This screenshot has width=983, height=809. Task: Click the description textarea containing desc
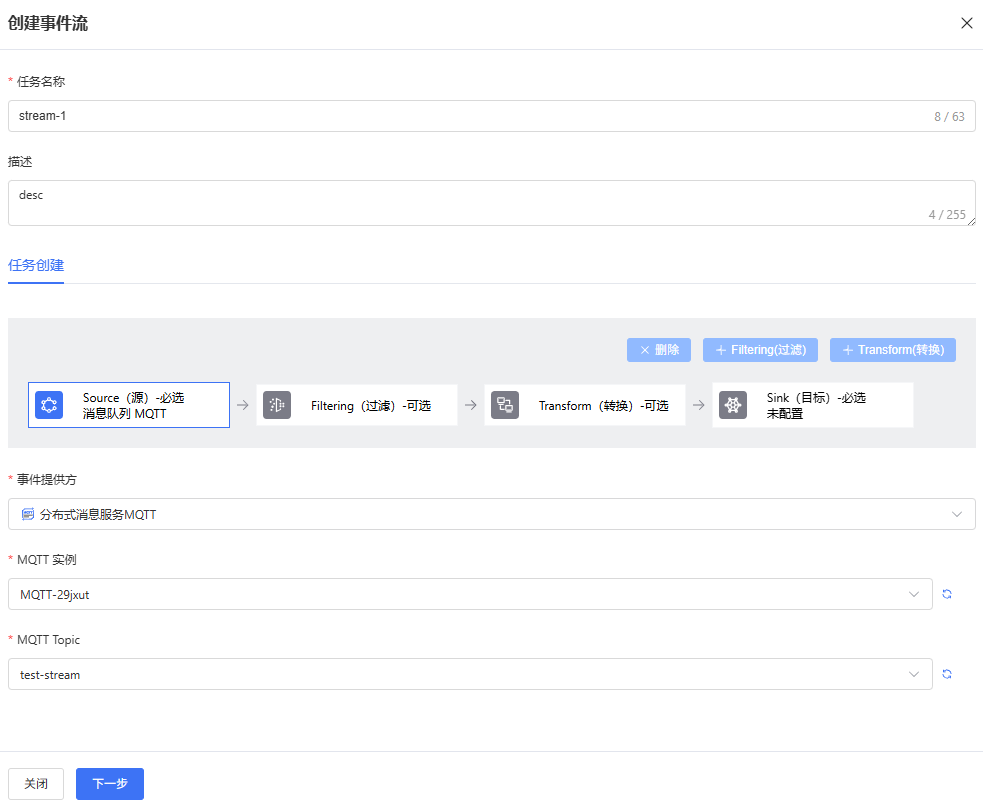pyautogui.click(x=492, y=203)
